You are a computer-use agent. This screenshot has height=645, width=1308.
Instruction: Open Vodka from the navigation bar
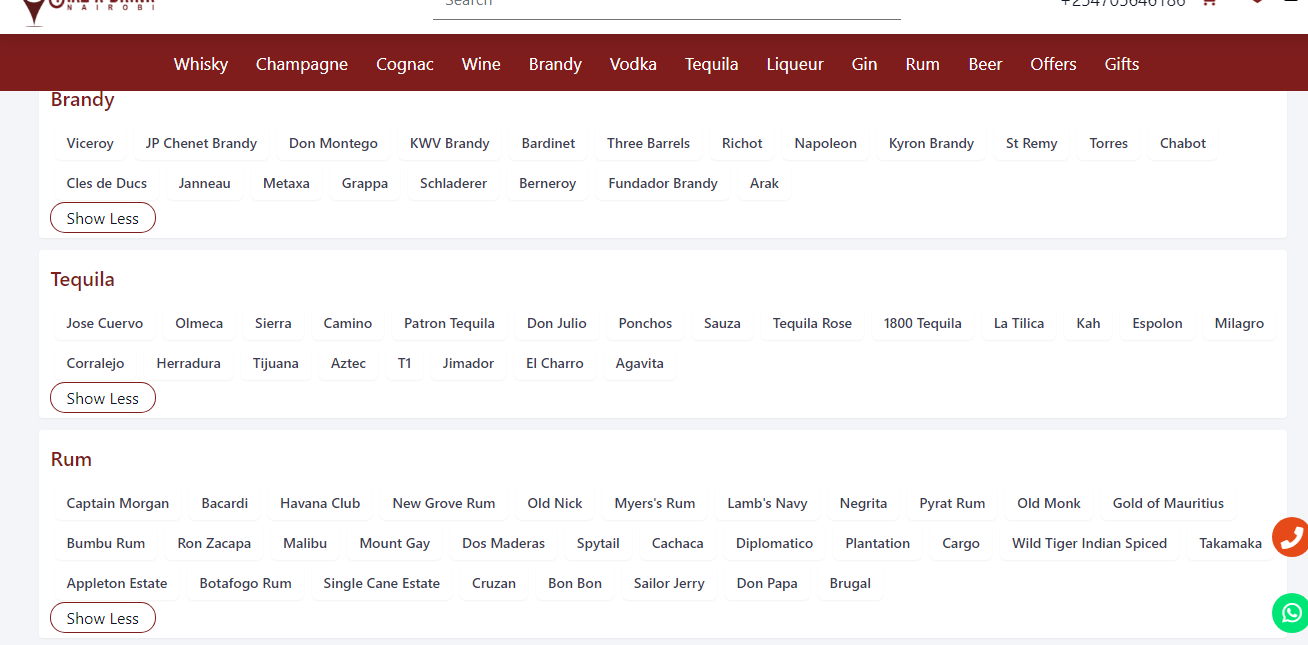click(x=633, y=64)
